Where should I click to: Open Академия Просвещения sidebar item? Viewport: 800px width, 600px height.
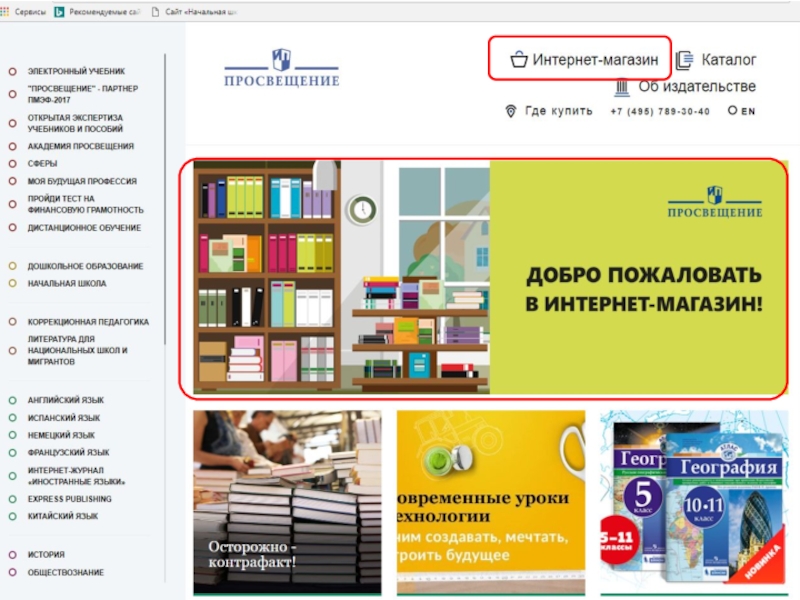(80, 146)
